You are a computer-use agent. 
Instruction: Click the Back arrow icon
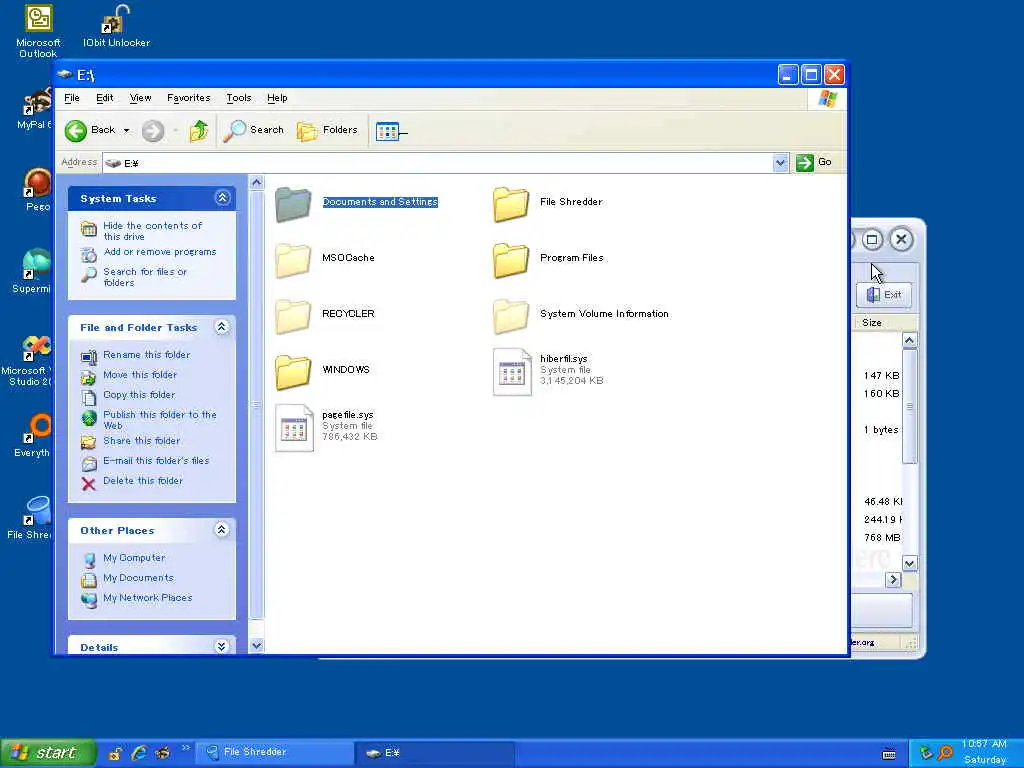(x=76, y=131)
